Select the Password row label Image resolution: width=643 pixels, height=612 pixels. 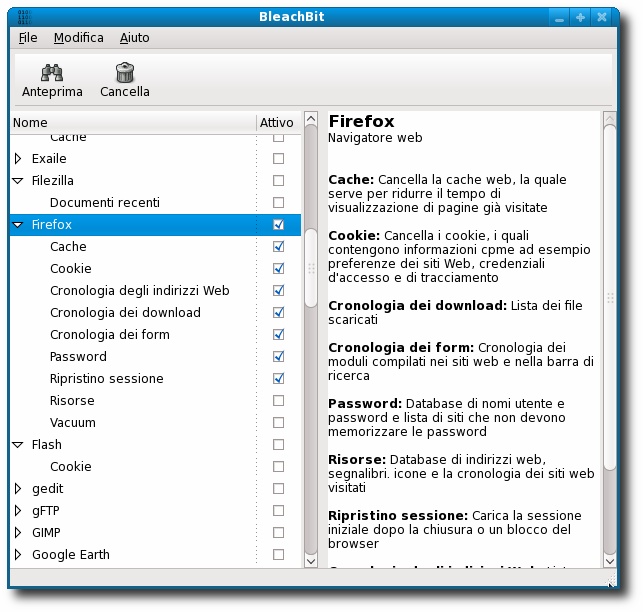tap(78, 356)
